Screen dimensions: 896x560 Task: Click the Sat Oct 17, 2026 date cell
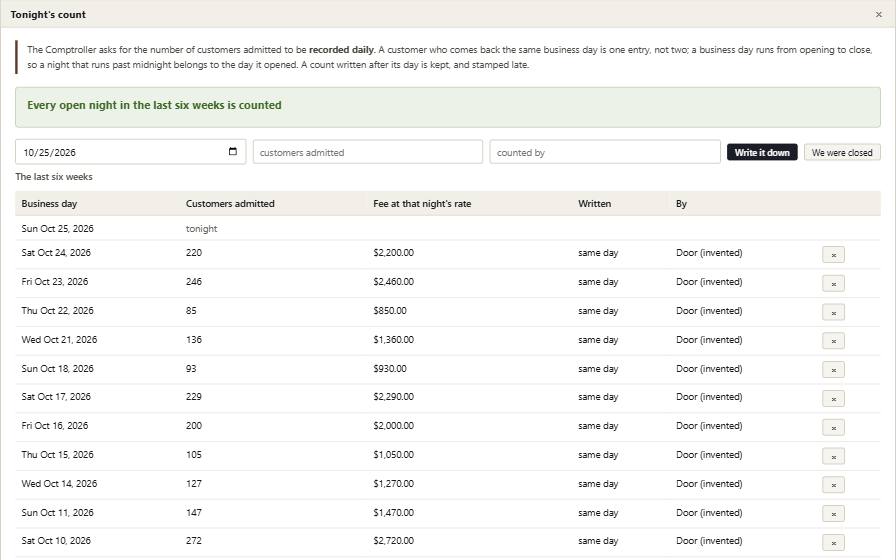click(x=56, y=397)
